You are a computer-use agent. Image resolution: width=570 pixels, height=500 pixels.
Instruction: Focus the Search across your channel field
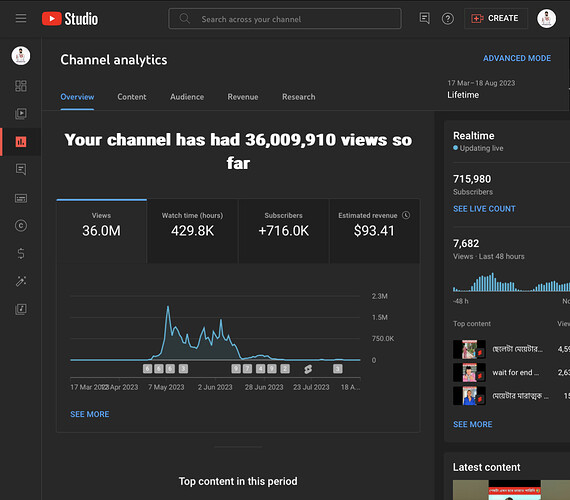tap(285, 19)
